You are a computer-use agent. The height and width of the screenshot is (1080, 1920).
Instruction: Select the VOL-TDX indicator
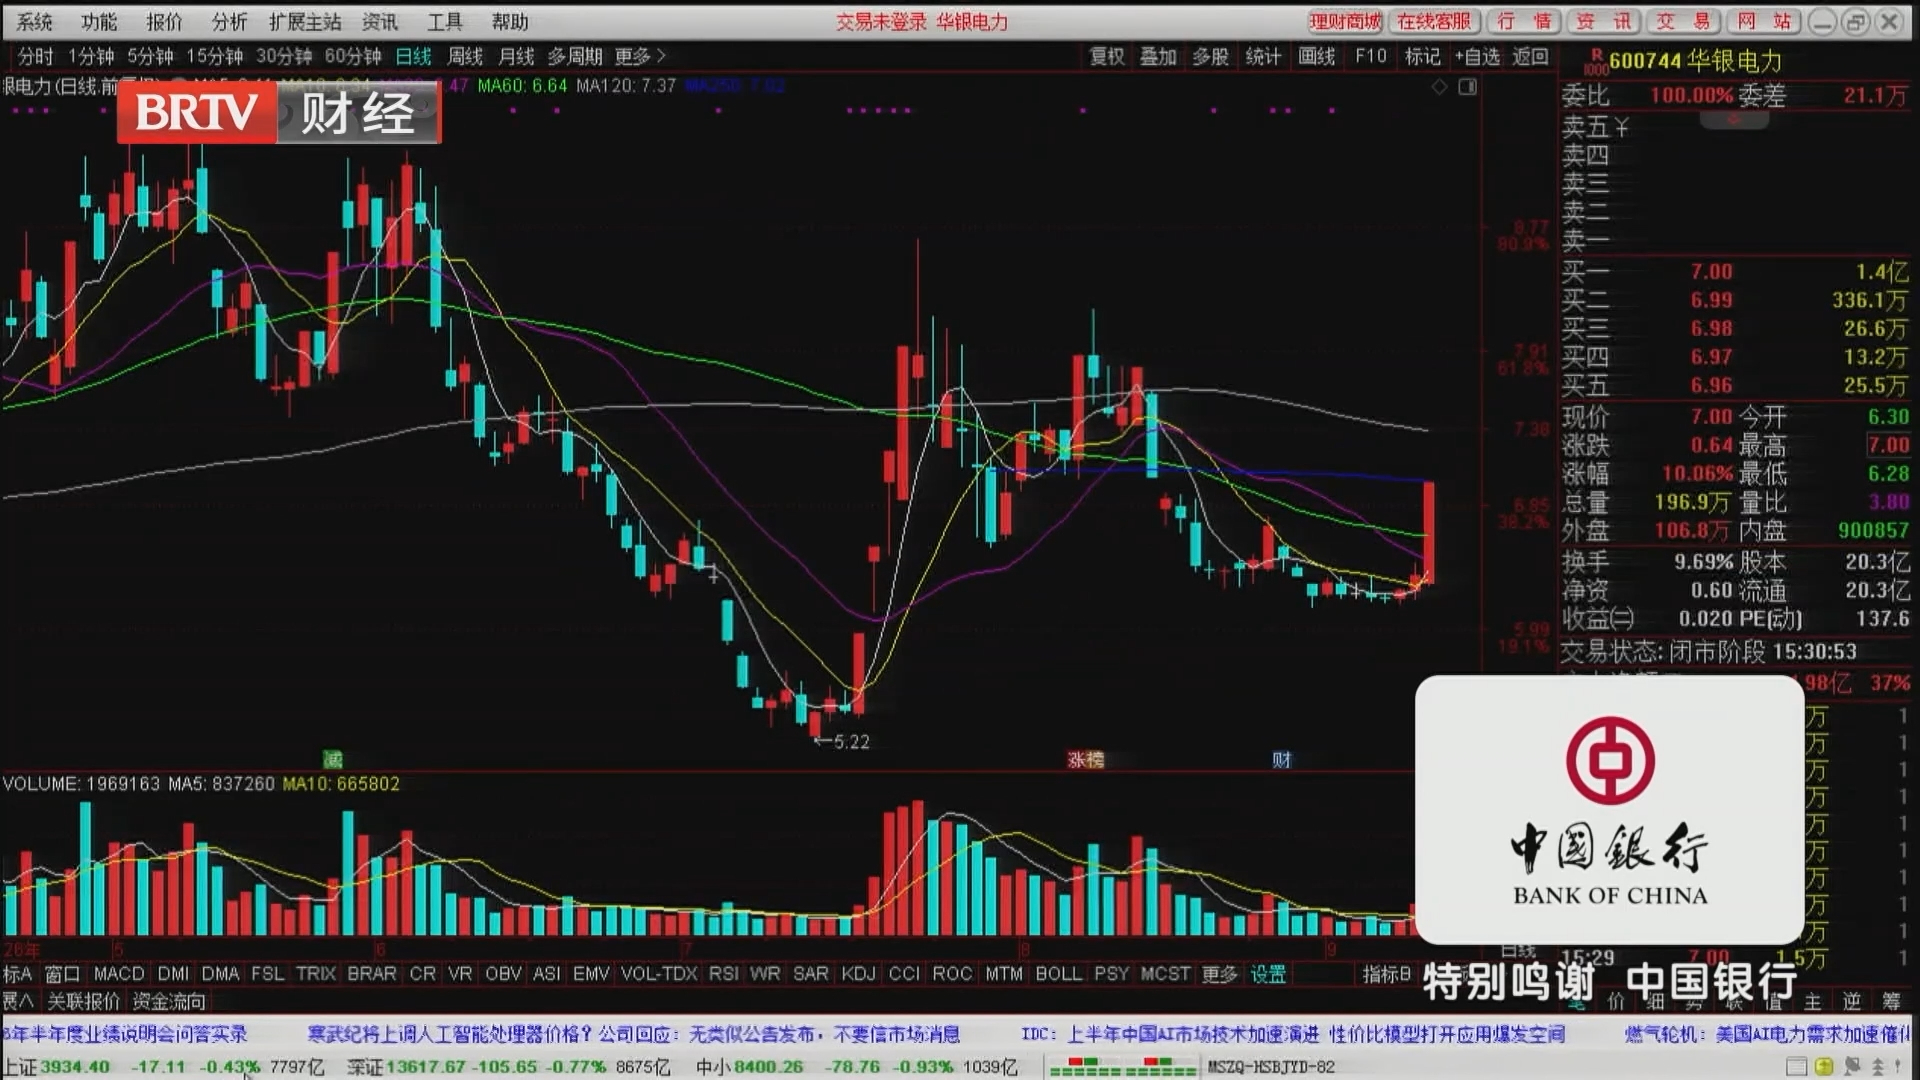(659, 974)
